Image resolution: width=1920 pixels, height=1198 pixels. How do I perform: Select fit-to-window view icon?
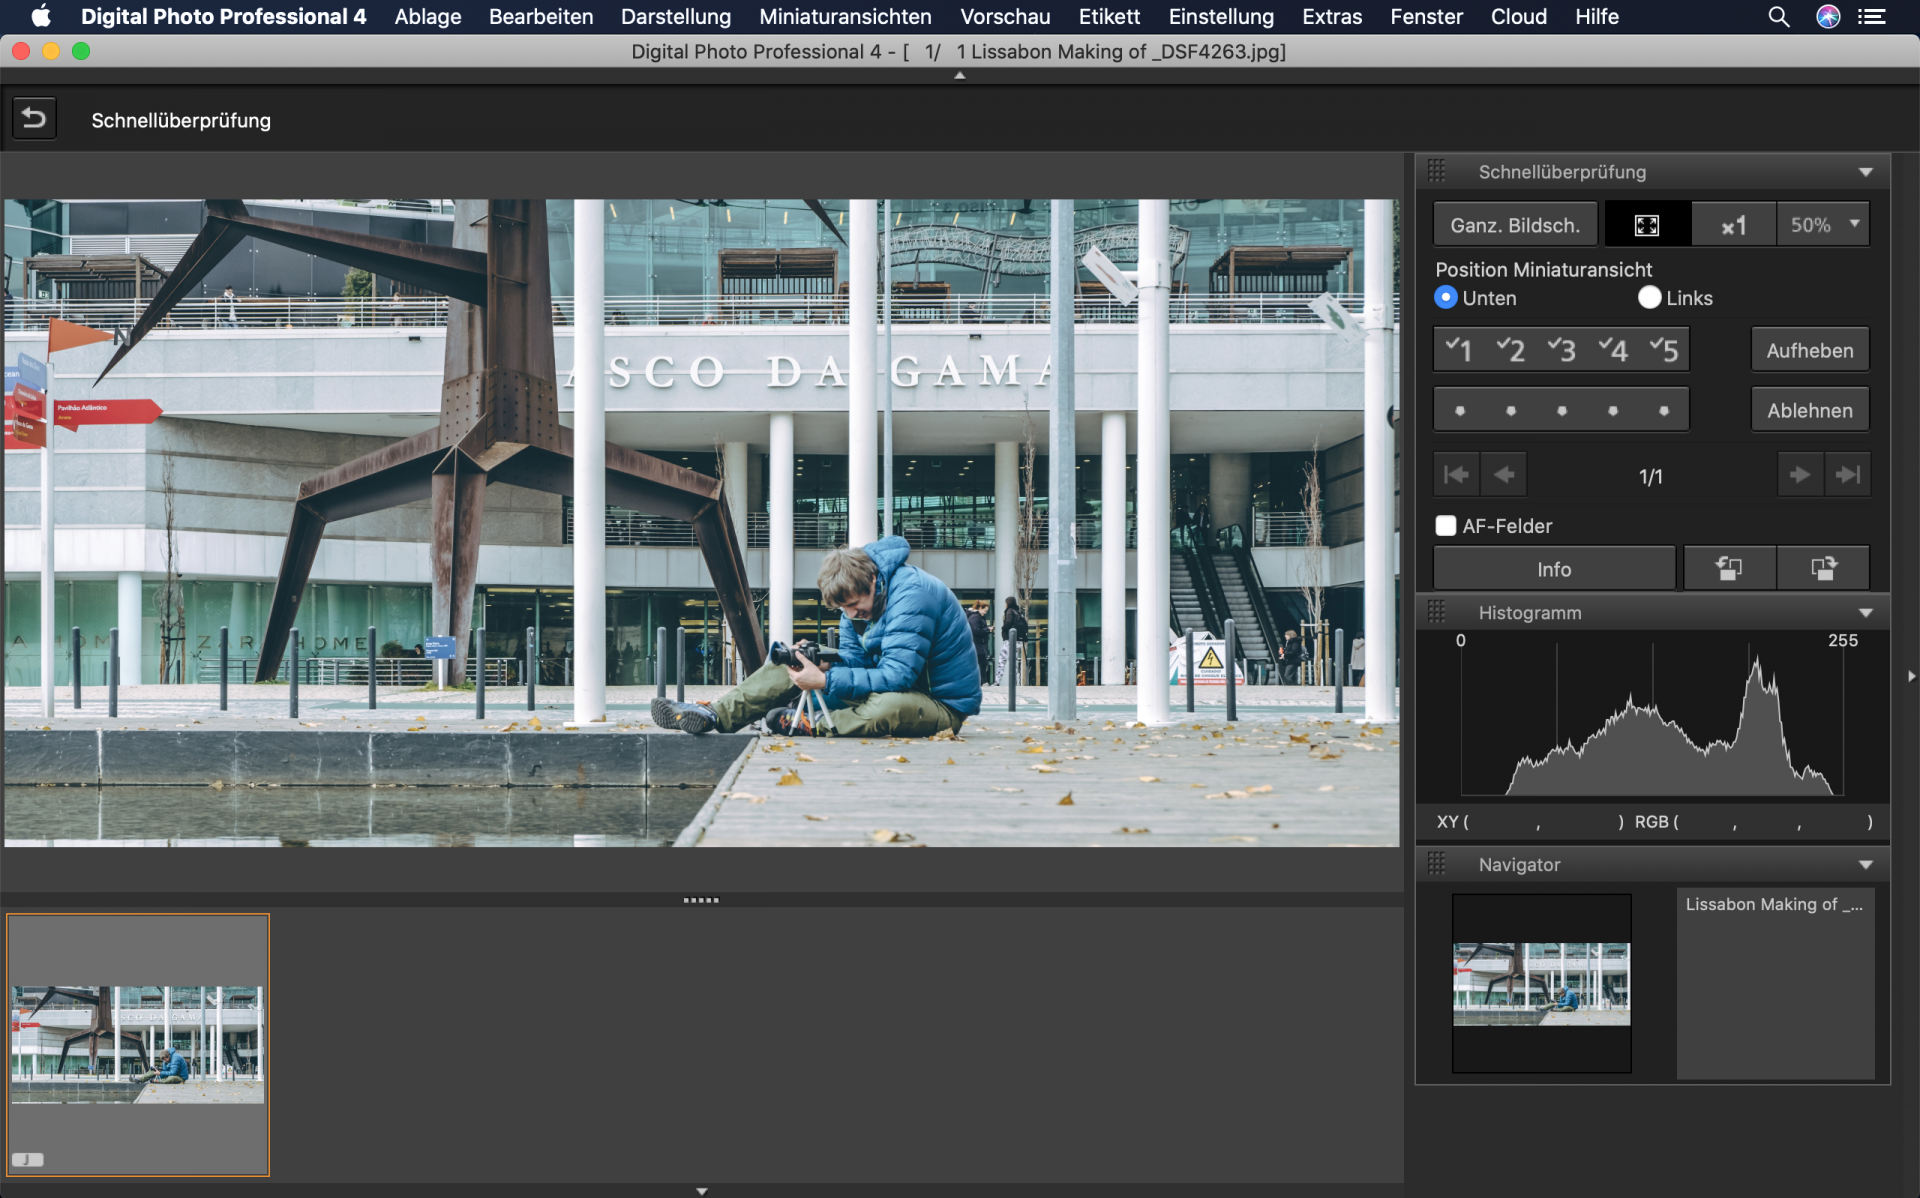coord(1647,225)
